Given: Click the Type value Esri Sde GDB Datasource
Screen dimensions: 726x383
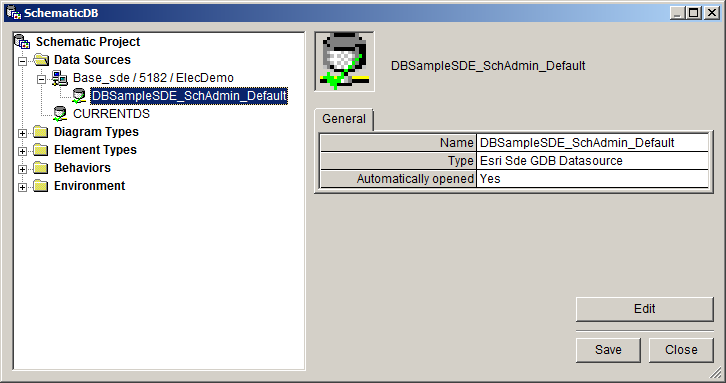Looking at the screenshot, I should click(x=593, y=161).
